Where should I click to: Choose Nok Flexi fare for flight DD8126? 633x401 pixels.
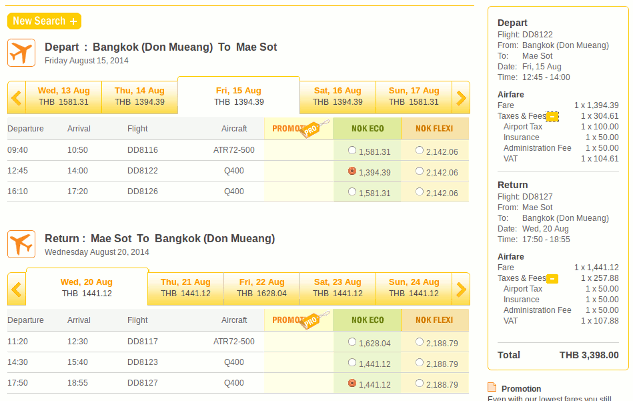pos(419,191)
